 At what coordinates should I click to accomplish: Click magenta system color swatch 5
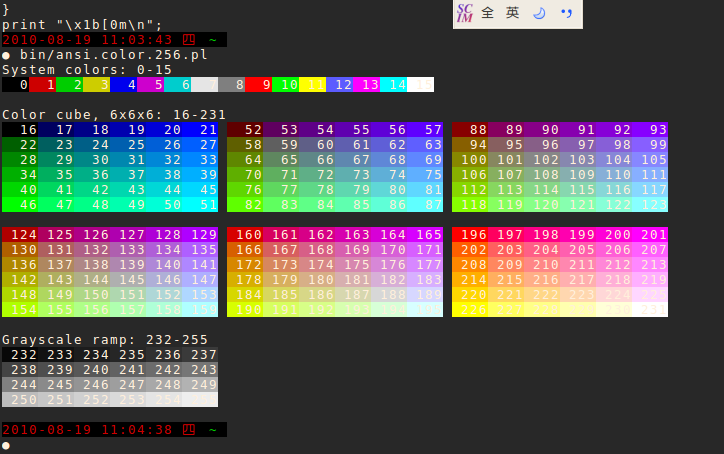tap(151, 85)
